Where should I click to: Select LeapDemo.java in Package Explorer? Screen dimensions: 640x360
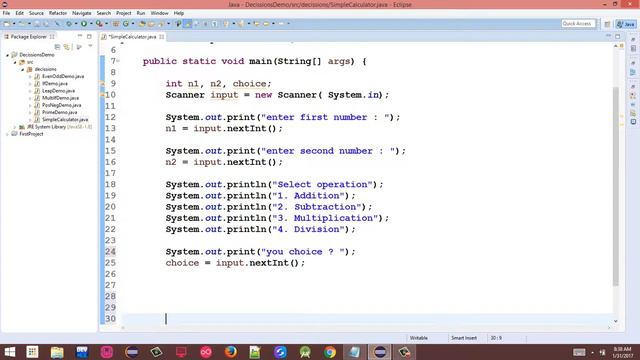(58, 91)
